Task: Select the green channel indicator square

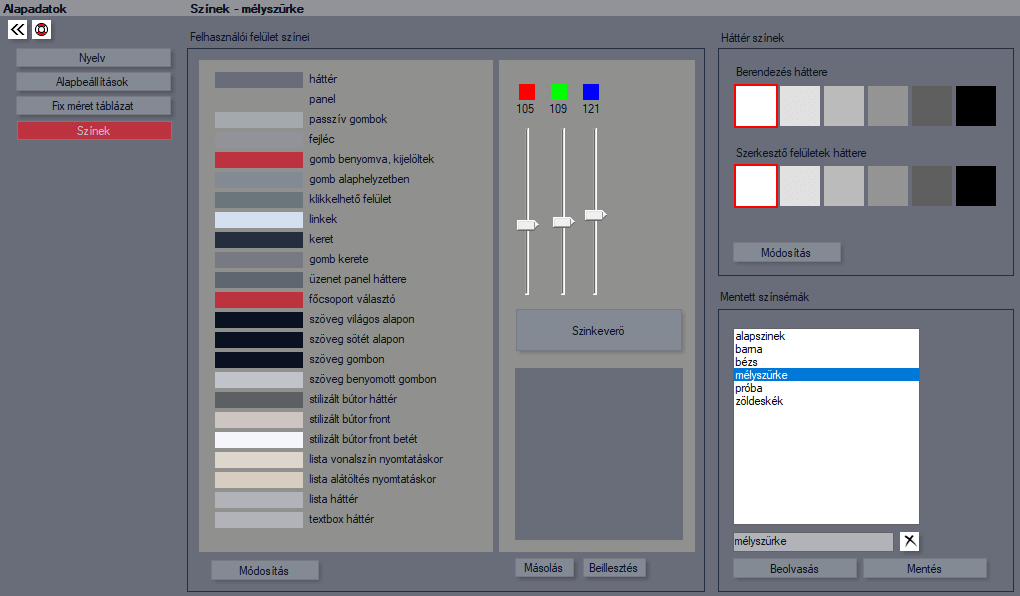Action: click(x=559, y=92)
